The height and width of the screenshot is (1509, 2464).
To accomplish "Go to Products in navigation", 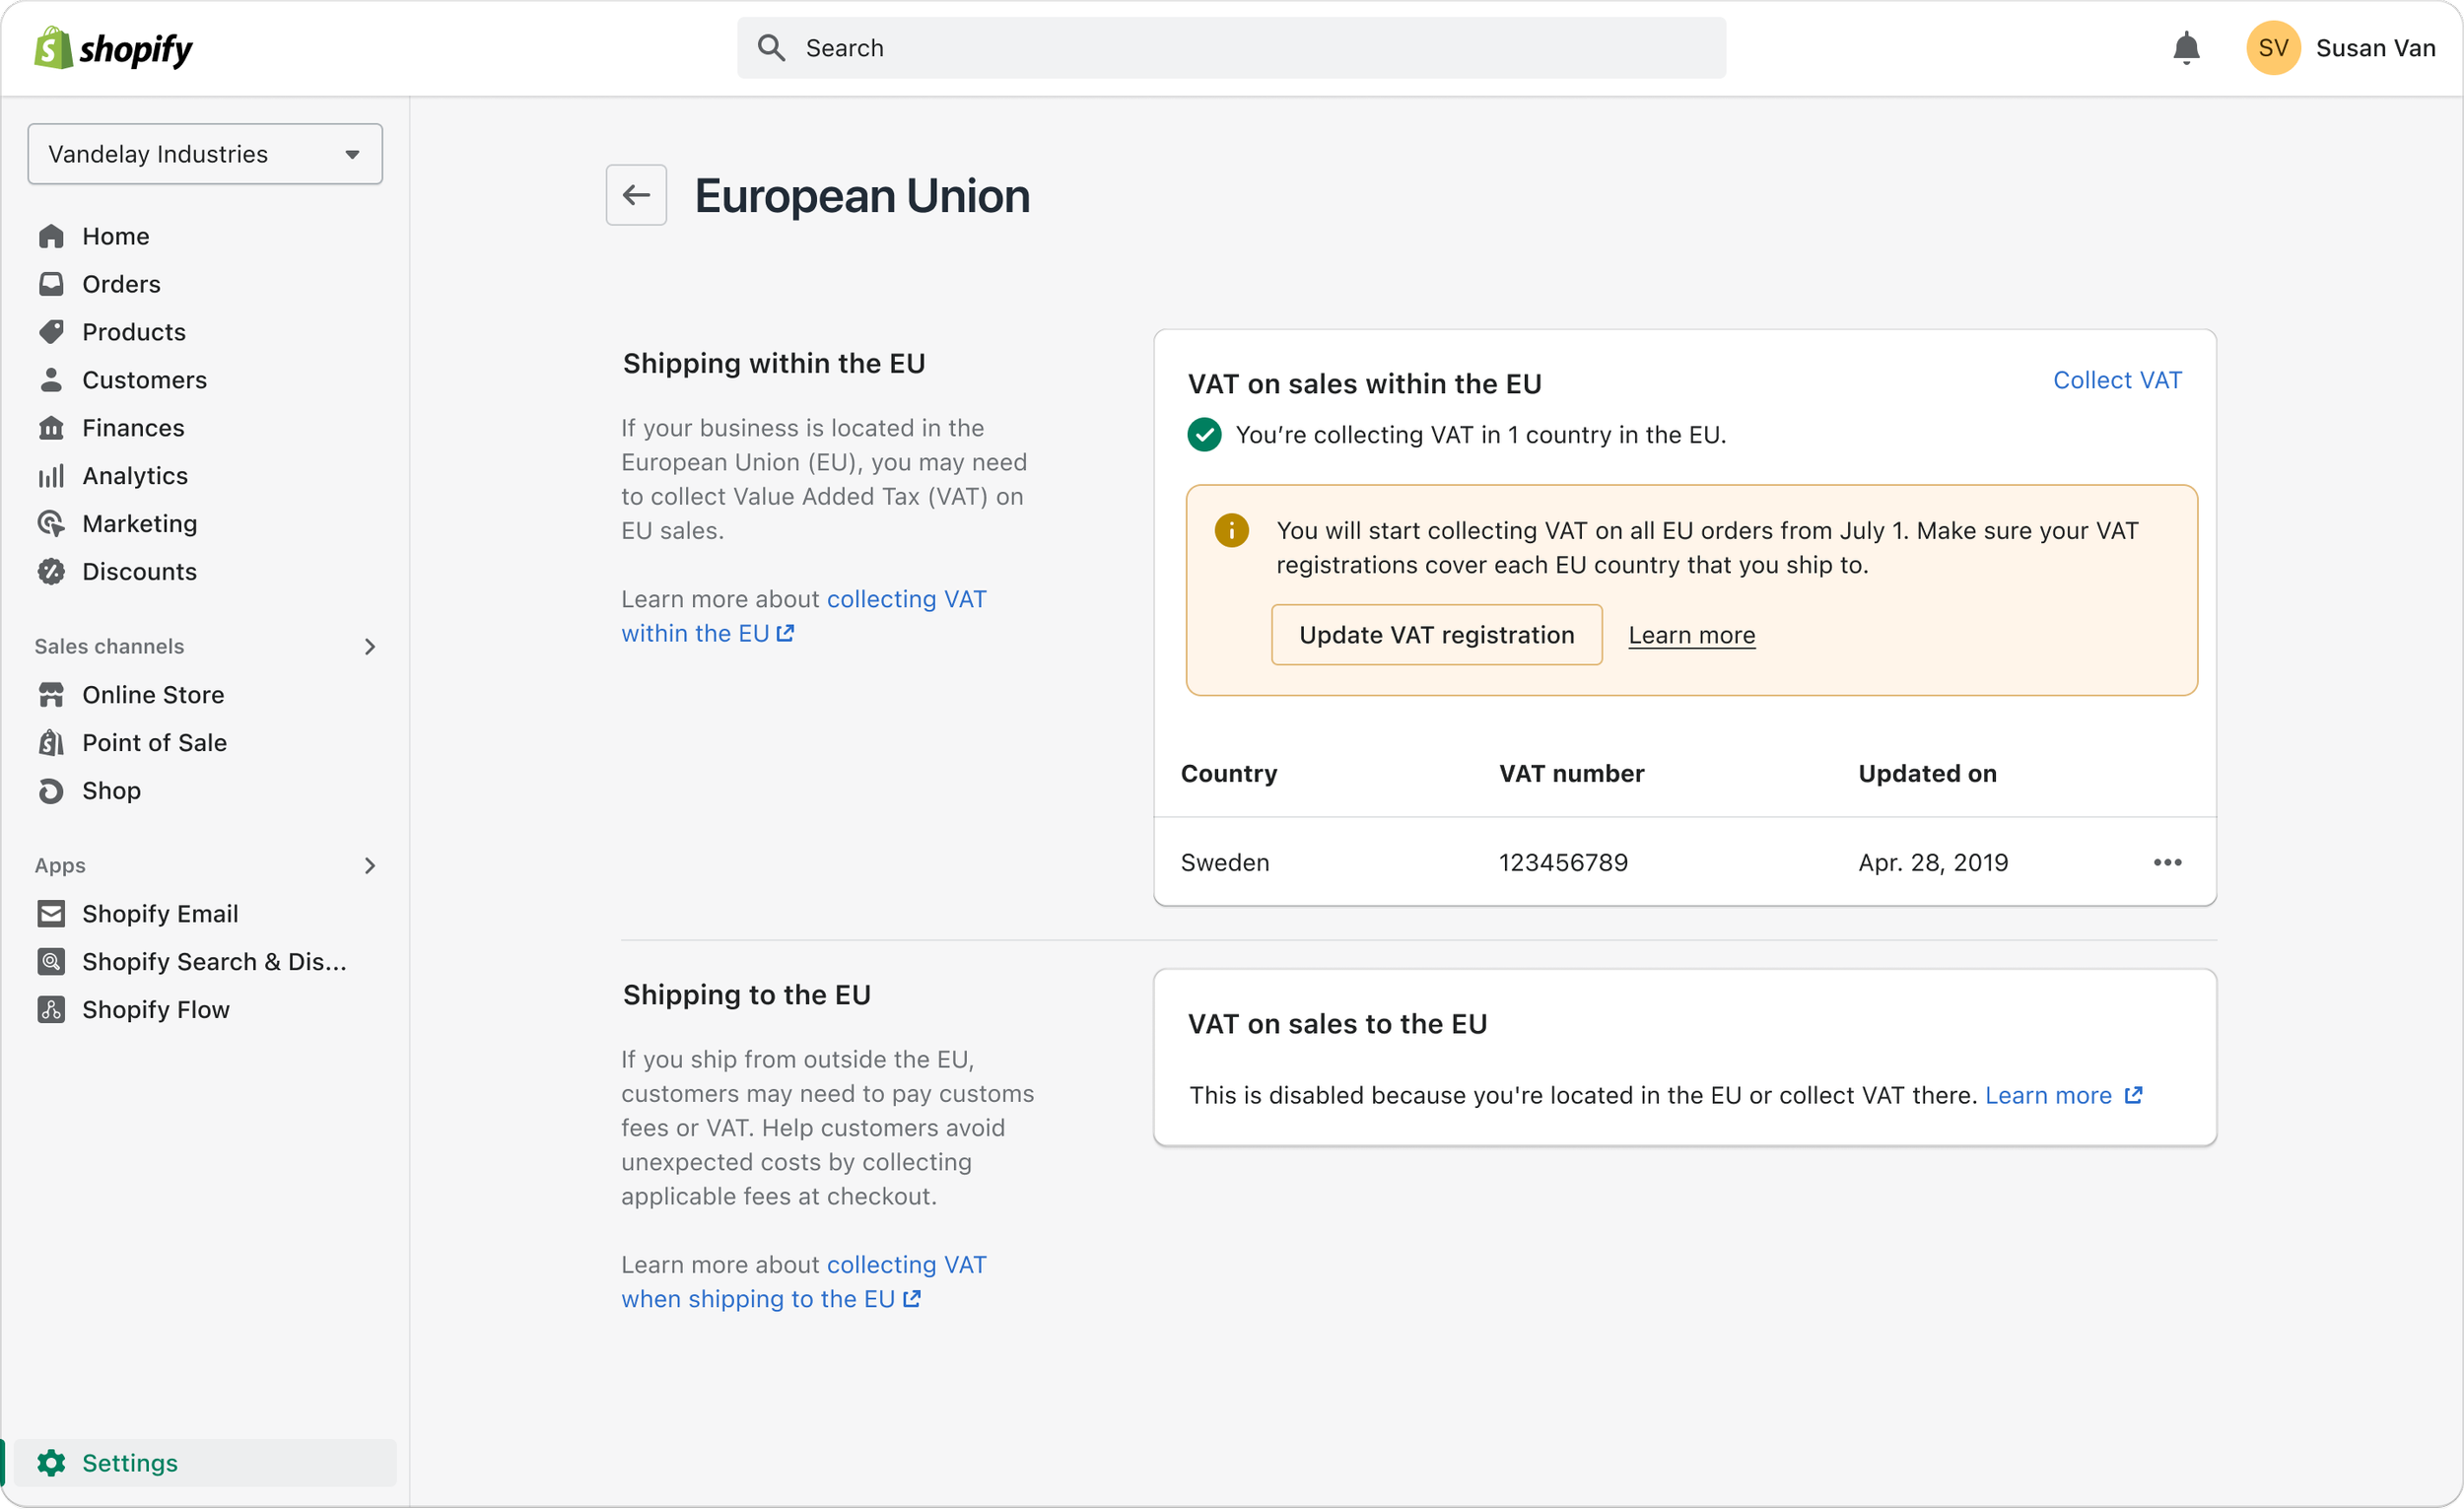I will click(134, 332).
